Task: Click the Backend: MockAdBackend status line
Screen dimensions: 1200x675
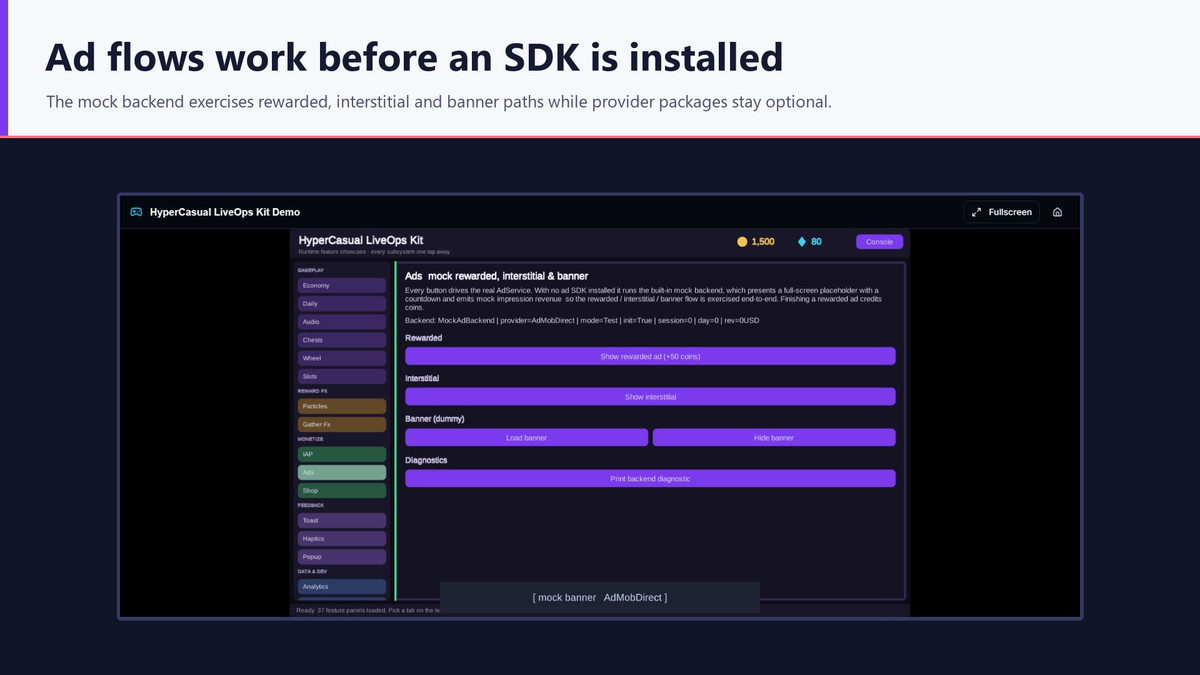Action: coord(582,319)
